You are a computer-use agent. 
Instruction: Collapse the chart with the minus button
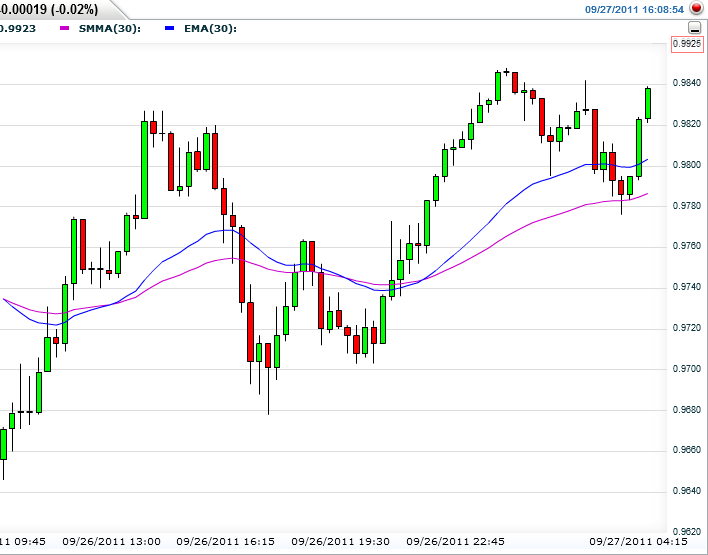pyautogui.click(x=696, y=27)
